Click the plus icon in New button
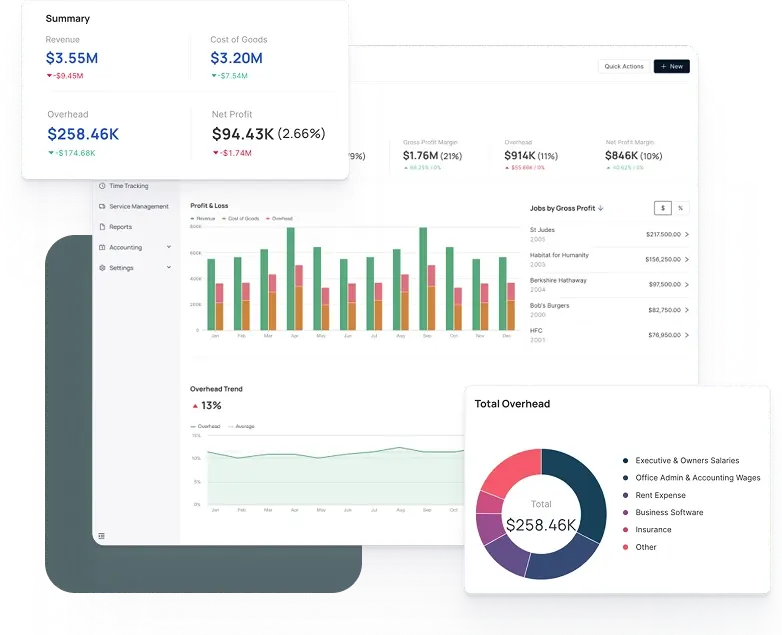The height and width of the screenshot is (635, 782). pos(663,66)
